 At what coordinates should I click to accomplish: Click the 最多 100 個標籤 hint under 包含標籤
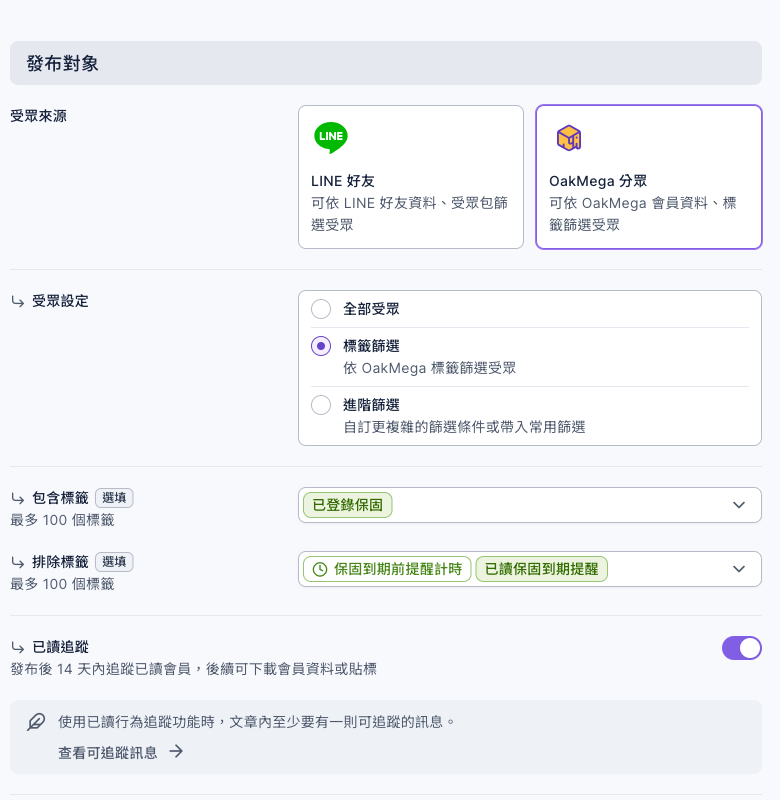pyautogui.click(x=62, y=520)
